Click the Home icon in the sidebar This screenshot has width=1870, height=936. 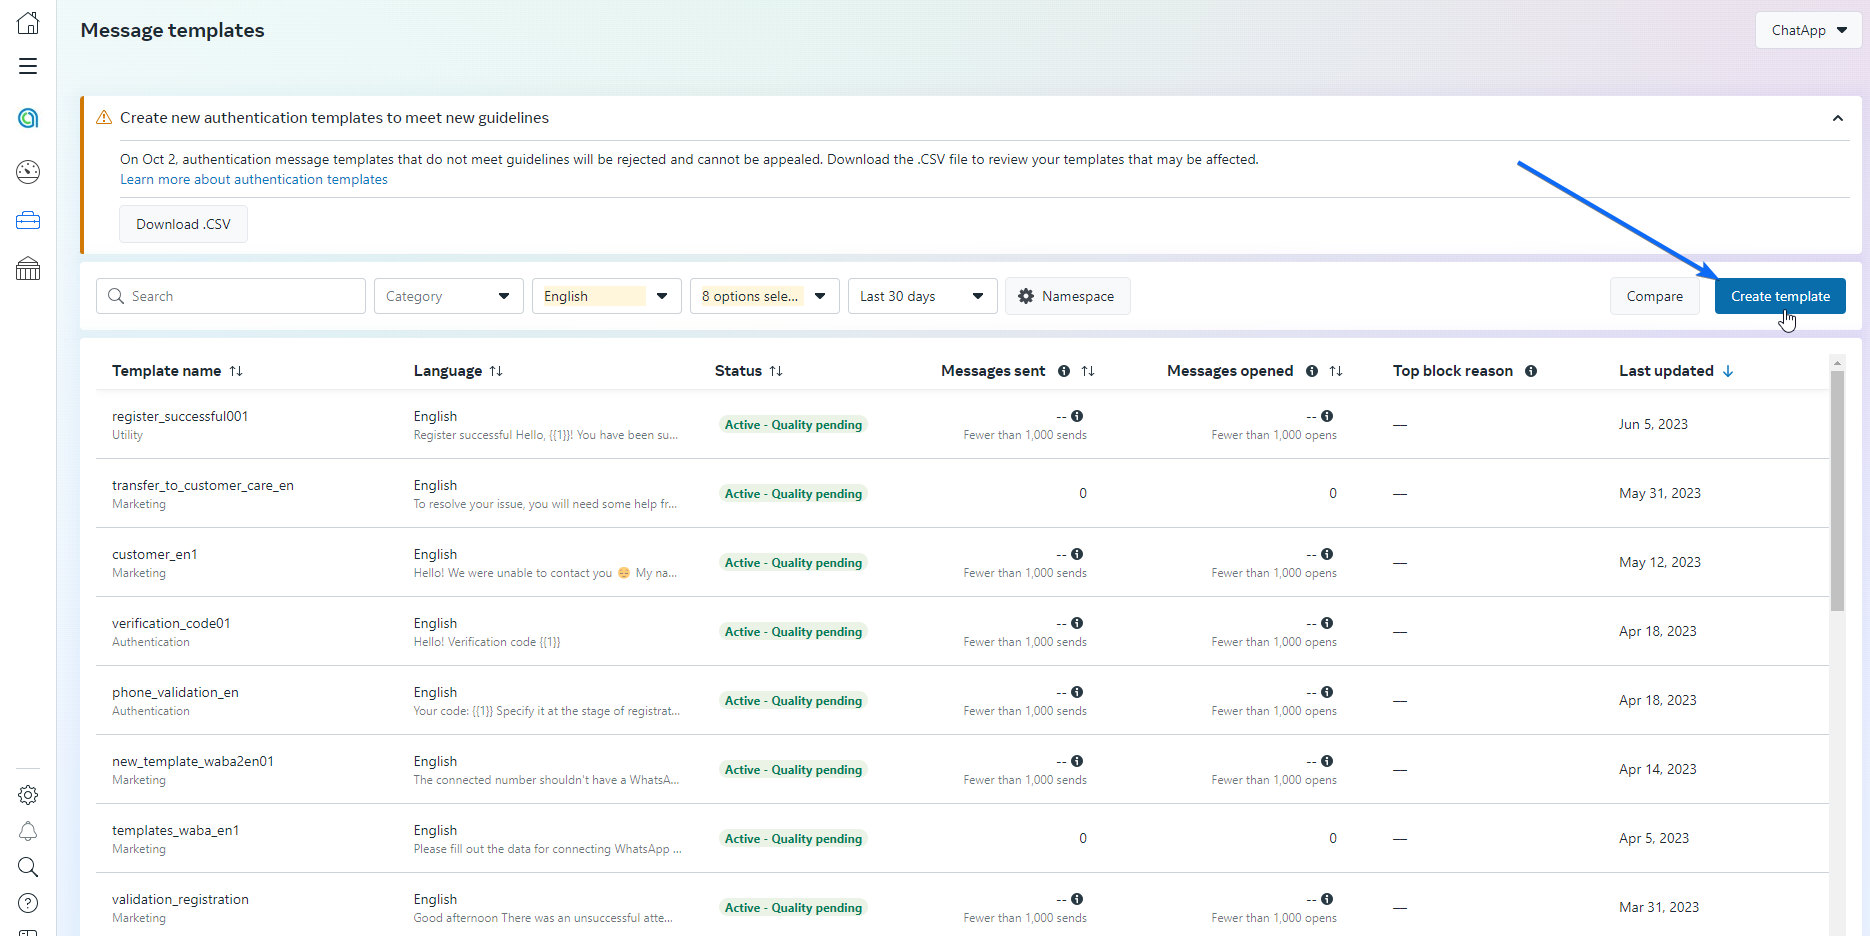point(28,23)
